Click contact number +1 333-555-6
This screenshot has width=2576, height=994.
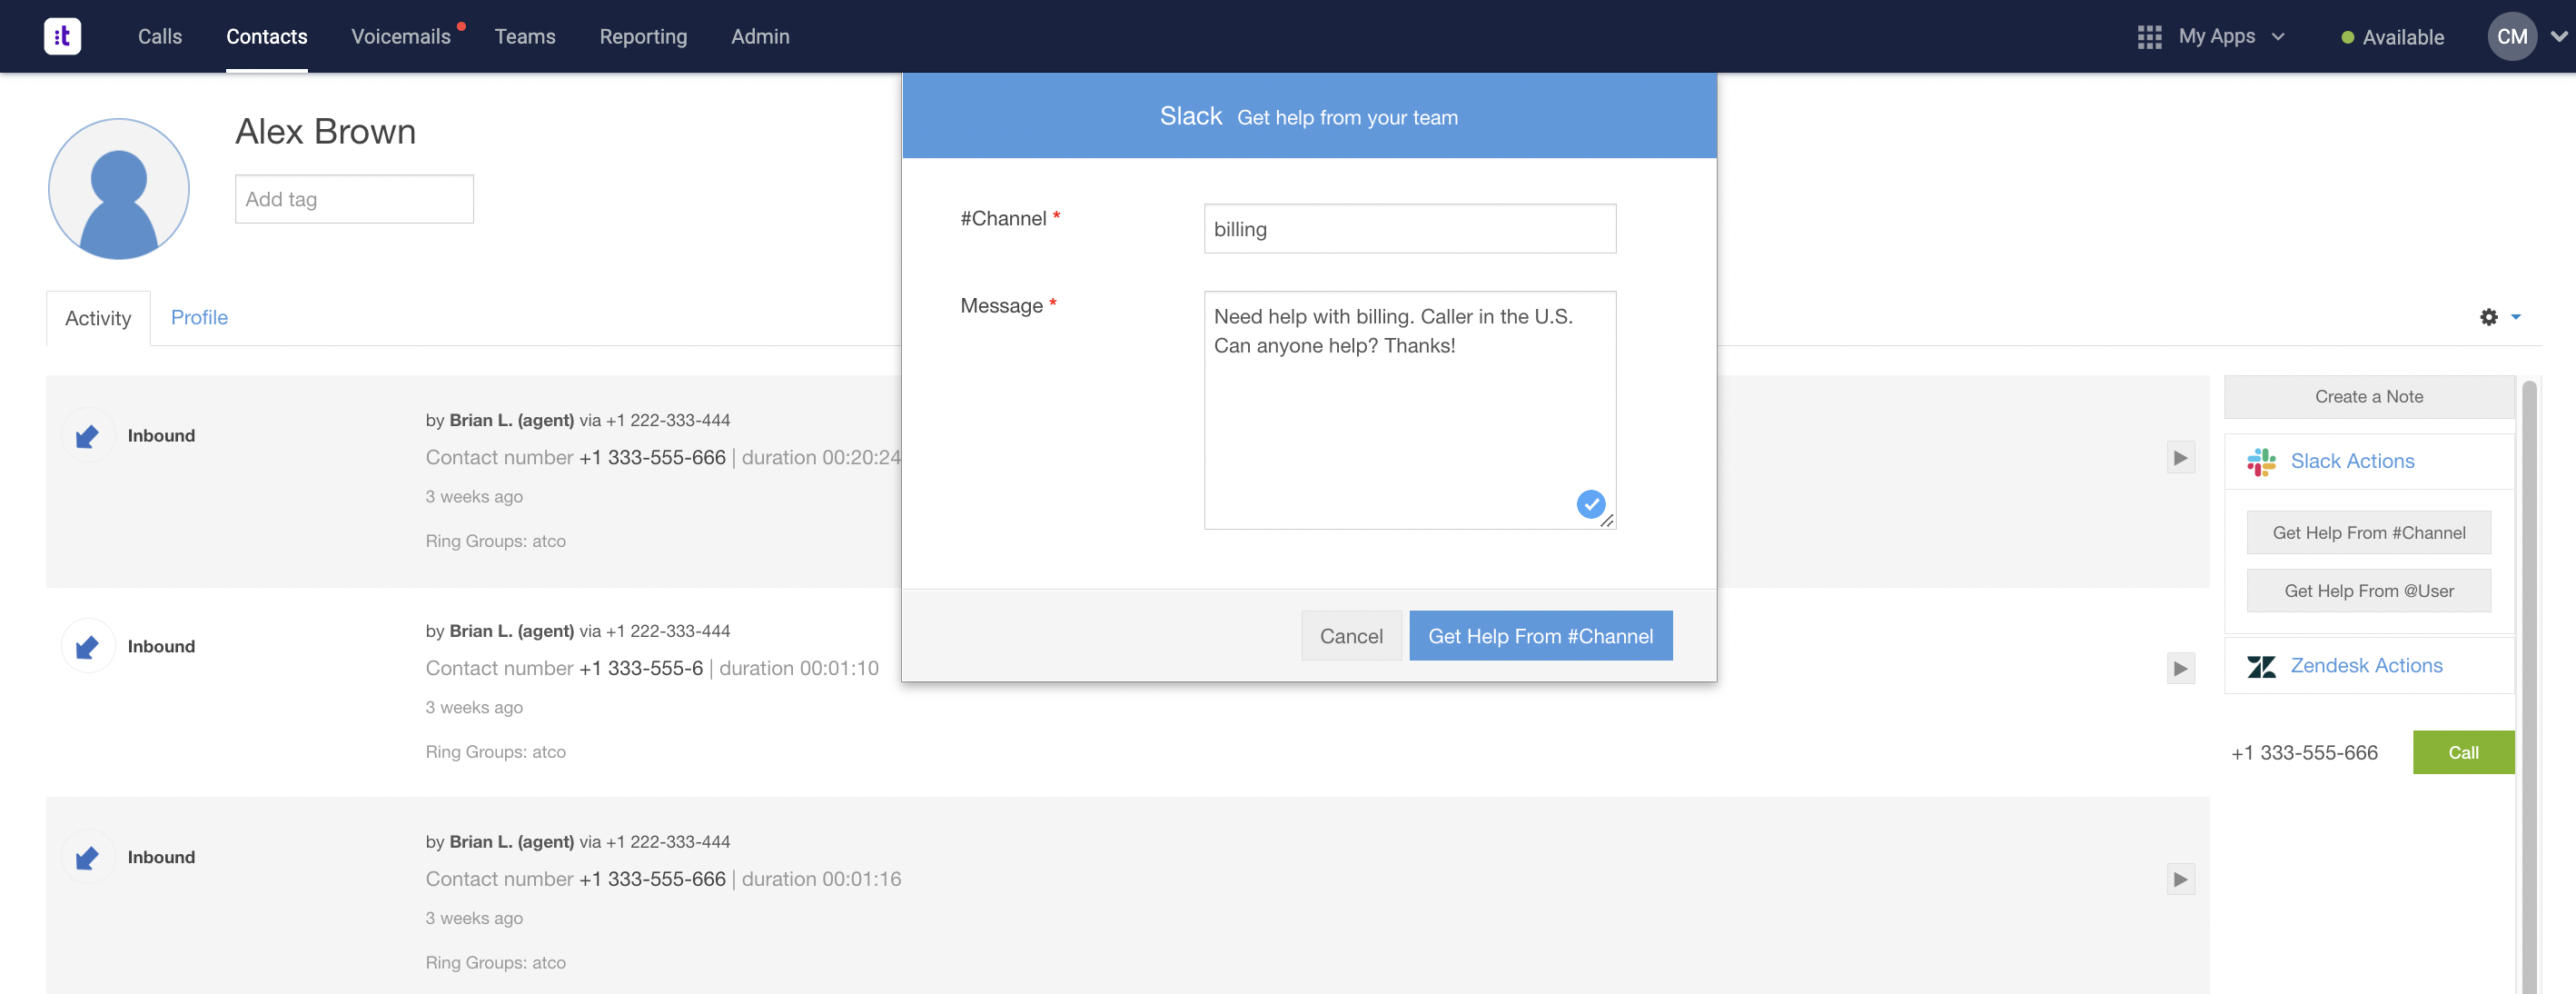641,668
